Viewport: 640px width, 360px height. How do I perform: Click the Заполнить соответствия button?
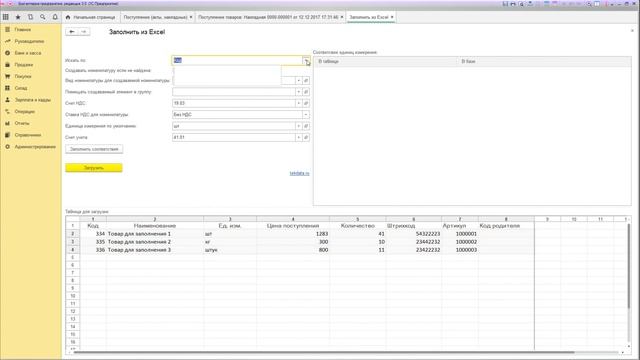(x=94, y=149)
